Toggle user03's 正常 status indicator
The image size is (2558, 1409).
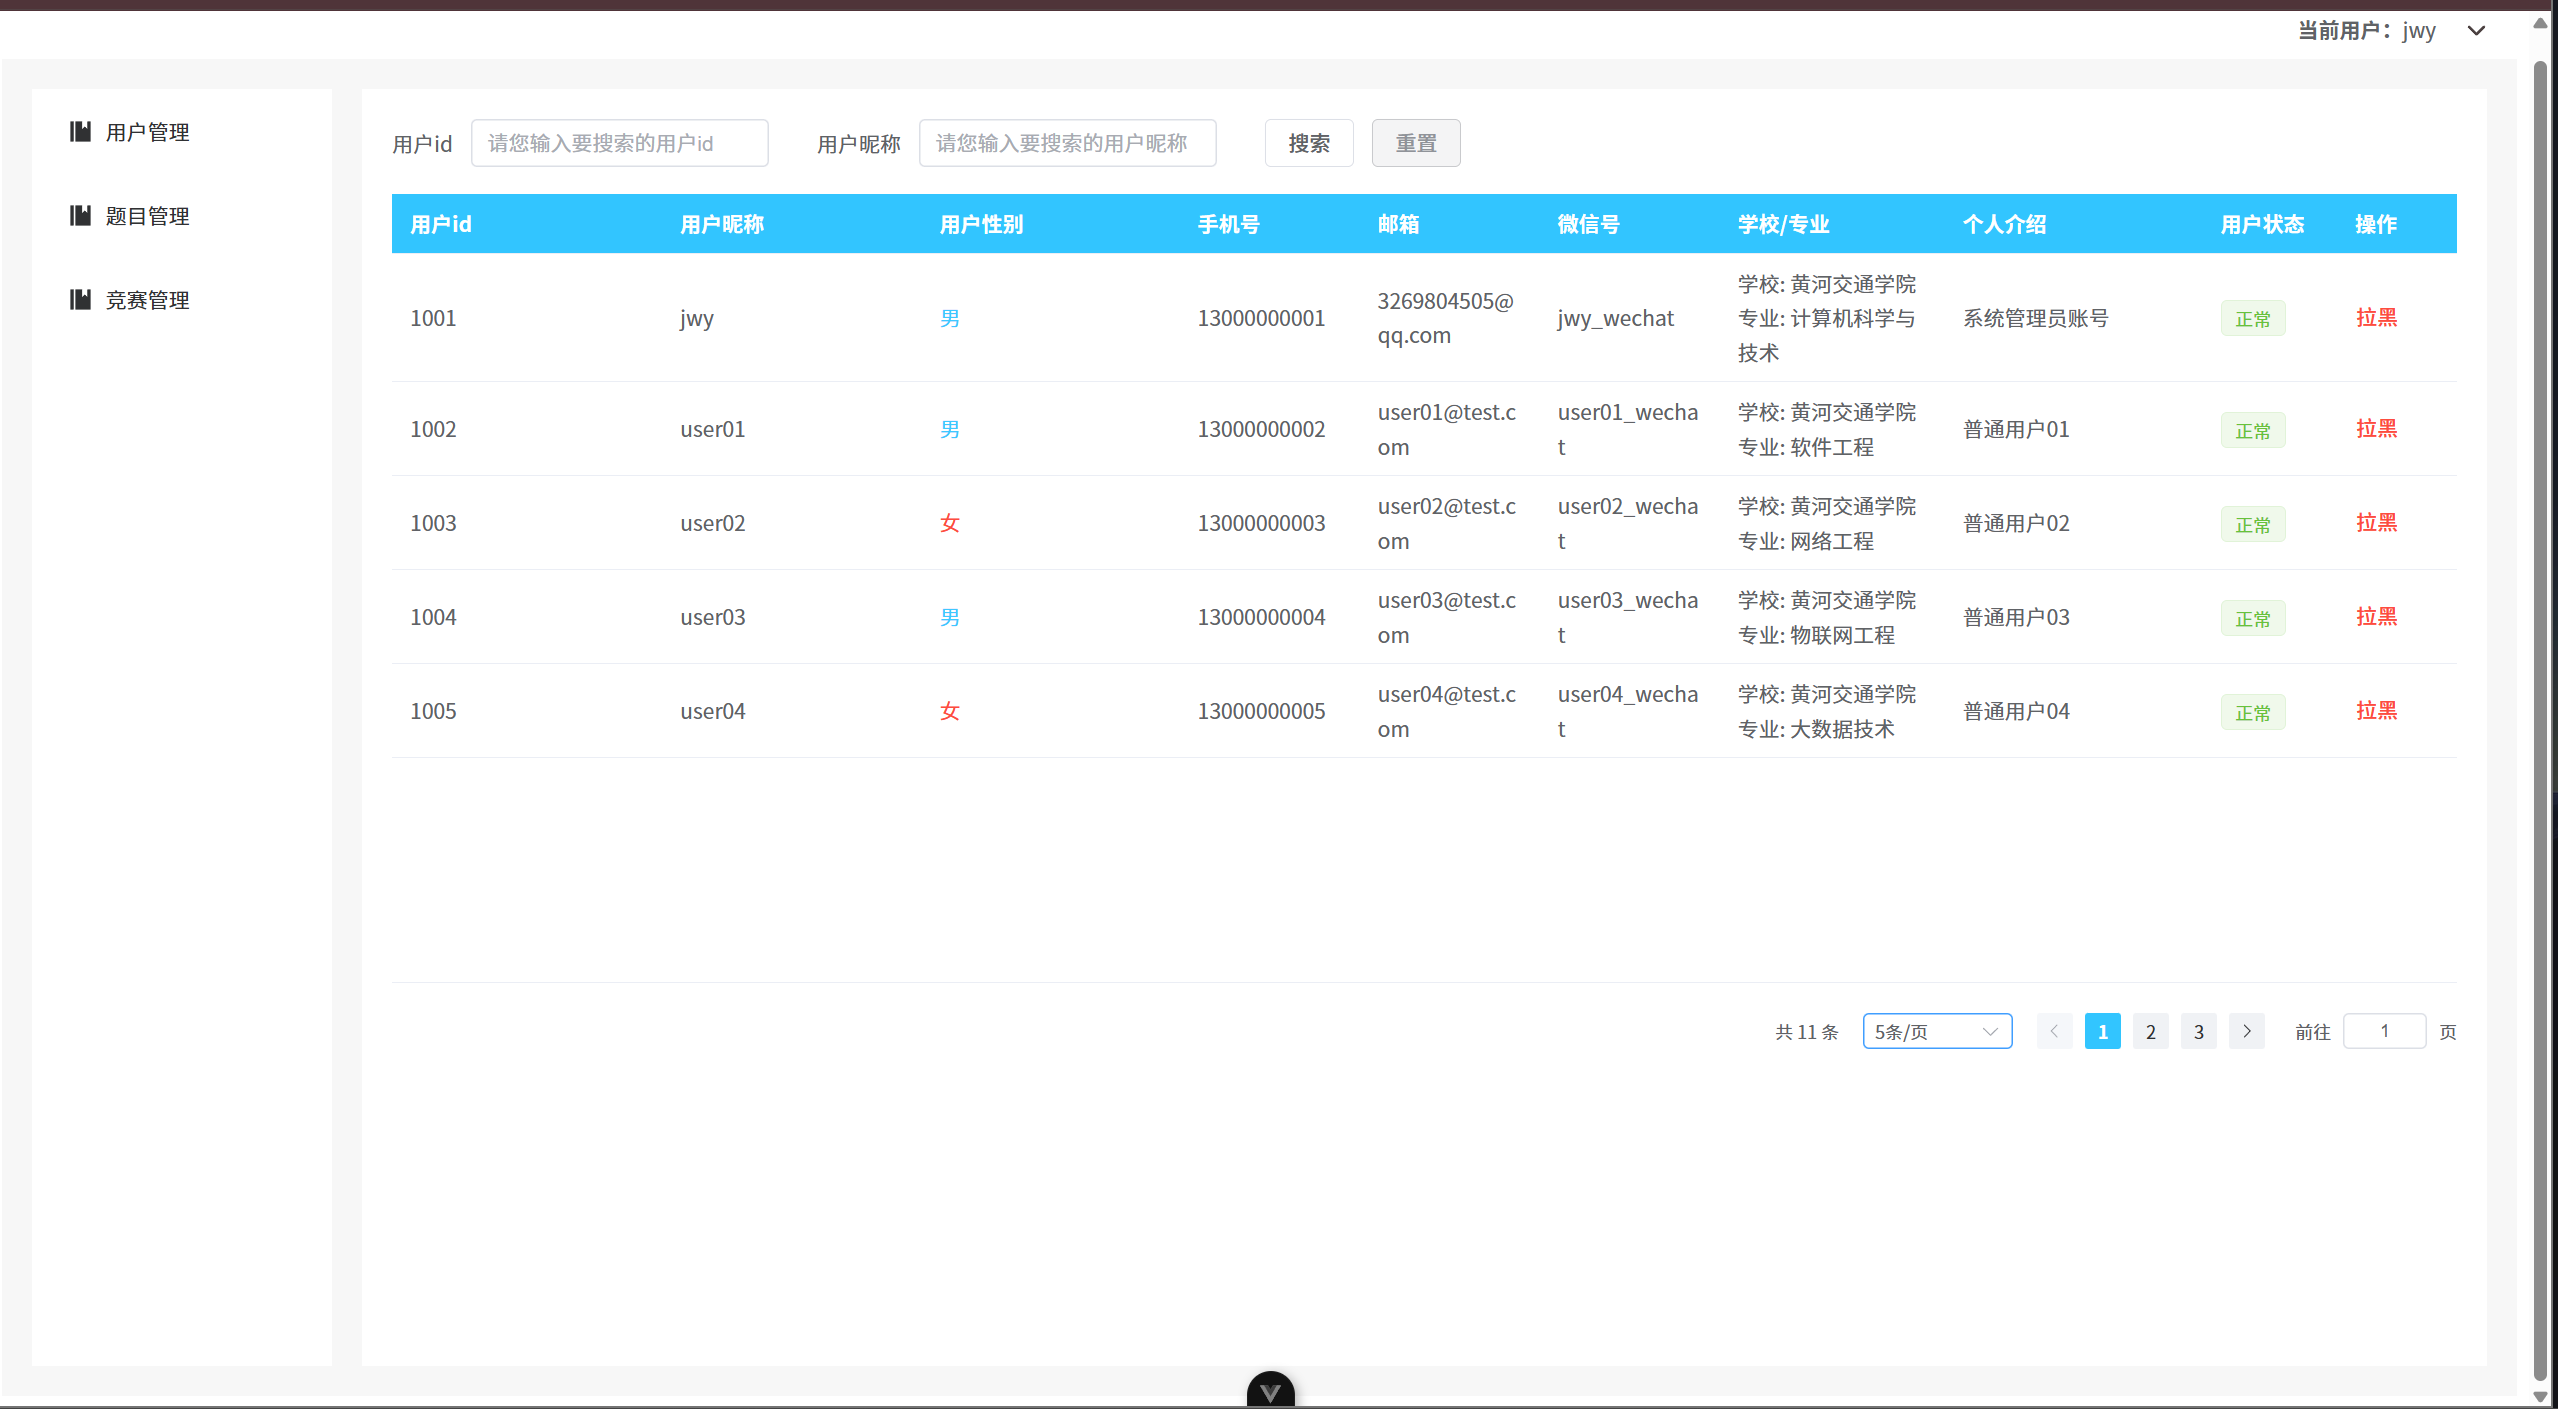tap(2252, 617)
